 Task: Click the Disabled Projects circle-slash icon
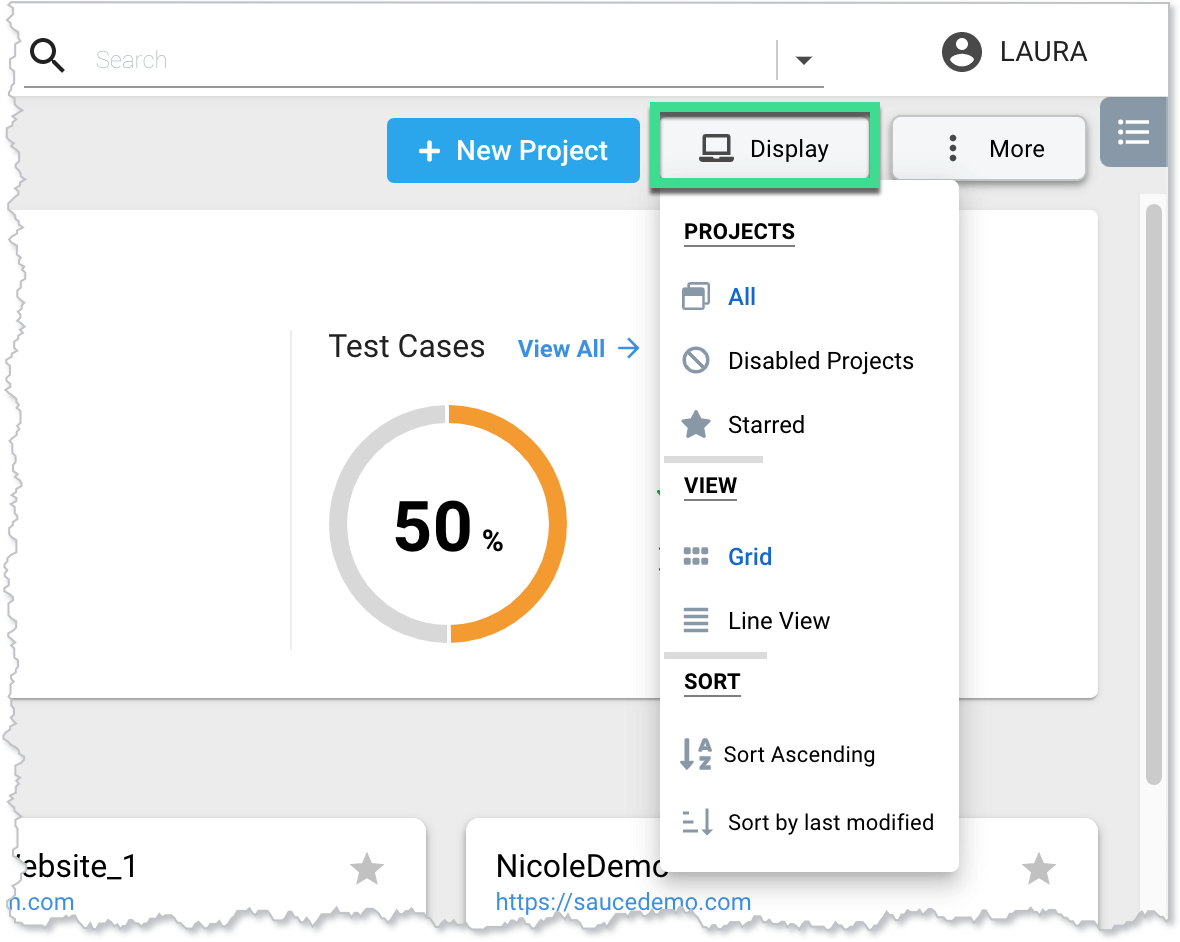[696, 361]
